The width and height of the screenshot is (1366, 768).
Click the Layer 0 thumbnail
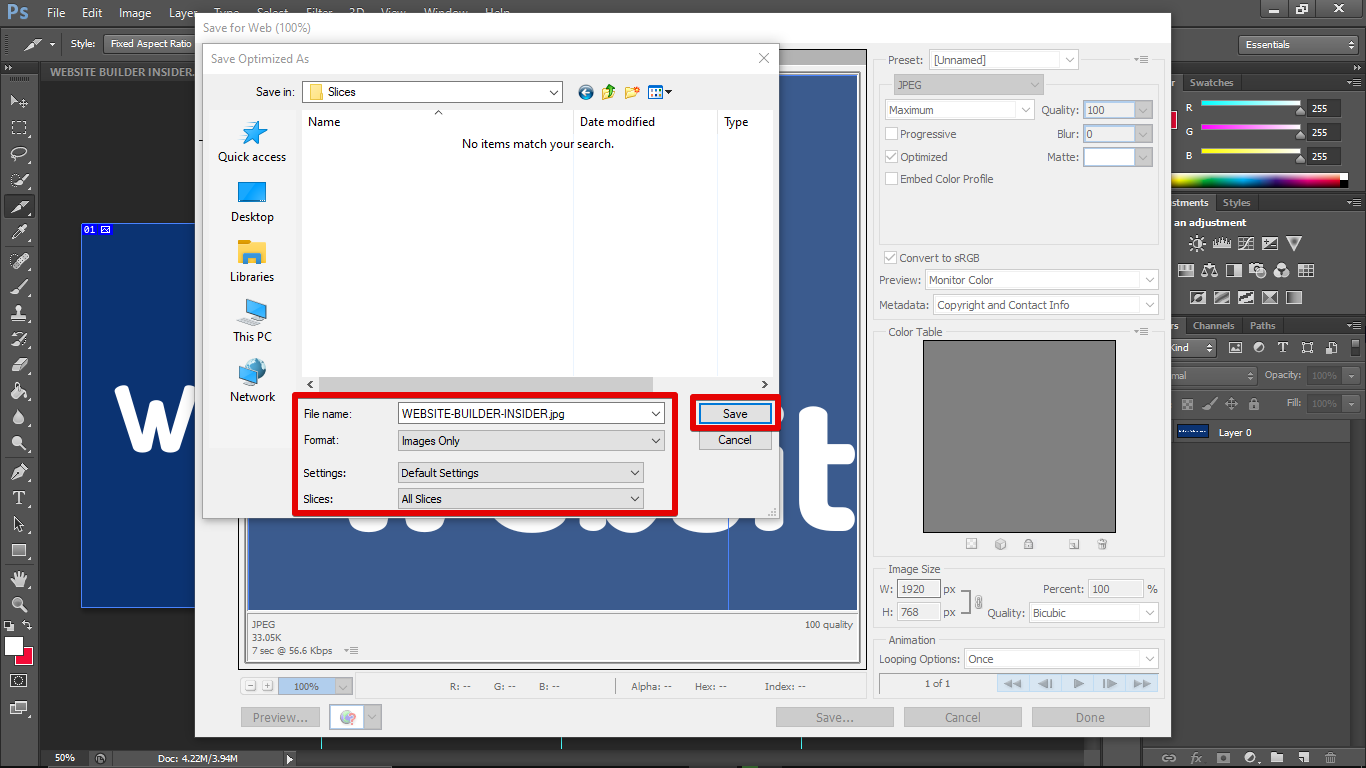tap(1193, 432)
